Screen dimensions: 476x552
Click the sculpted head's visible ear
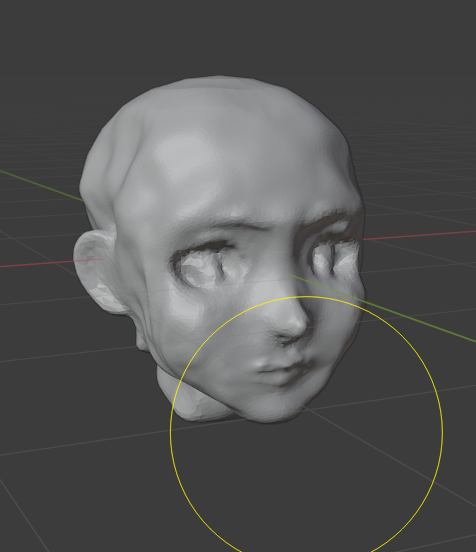pos(98,272)
